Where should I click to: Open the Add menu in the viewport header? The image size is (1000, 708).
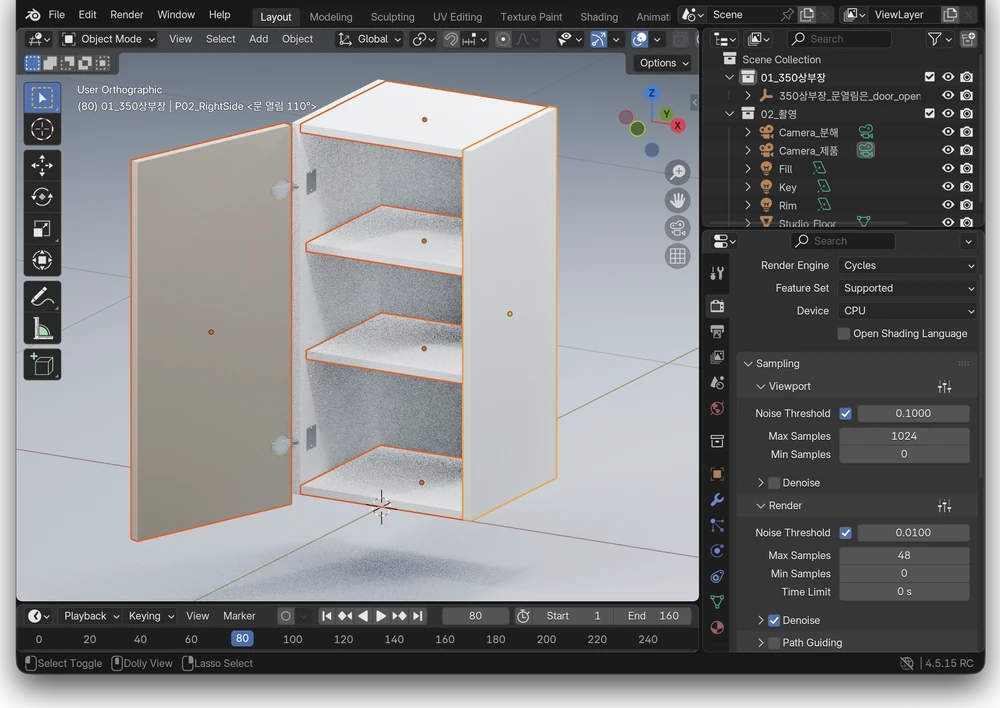(x=258, y=39)
